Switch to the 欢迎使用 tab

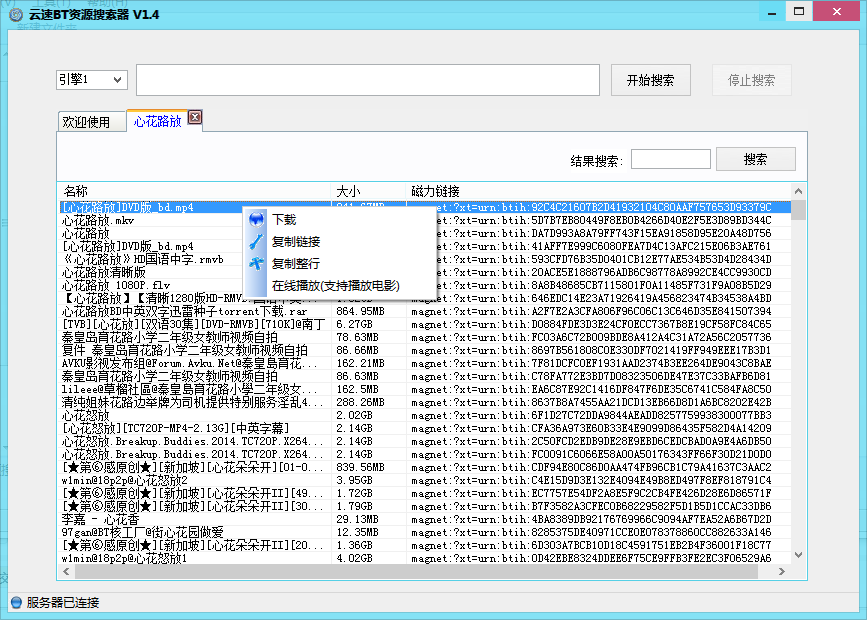coord(87,122)
